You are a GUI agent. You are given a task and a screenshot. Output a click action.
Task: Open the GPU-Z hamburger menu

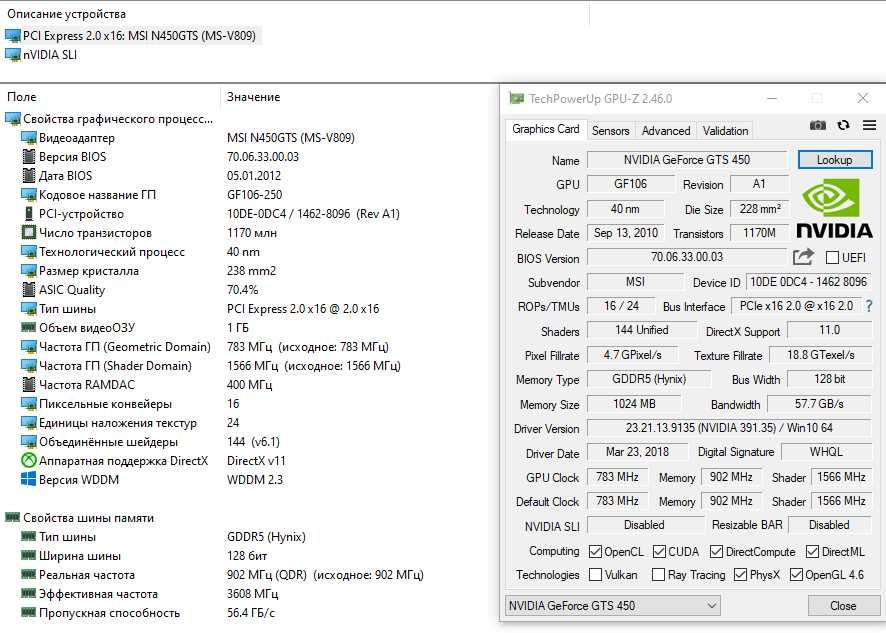[870, 125]
